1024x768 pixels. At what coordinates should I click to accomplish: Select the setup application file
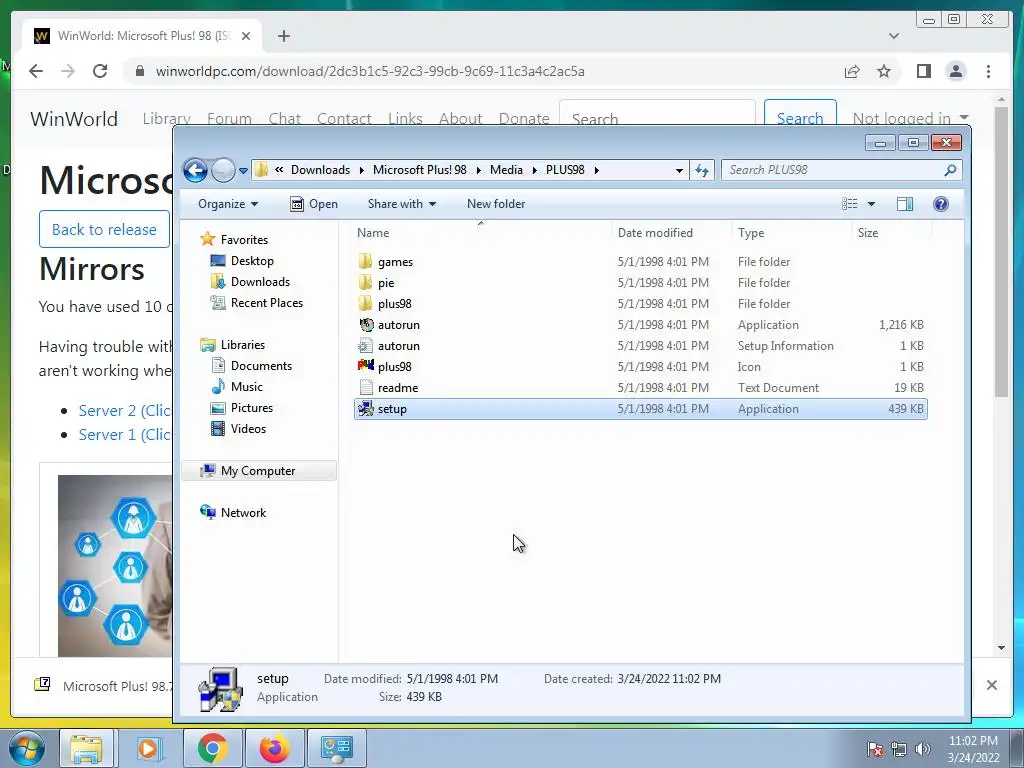[641, 409]
